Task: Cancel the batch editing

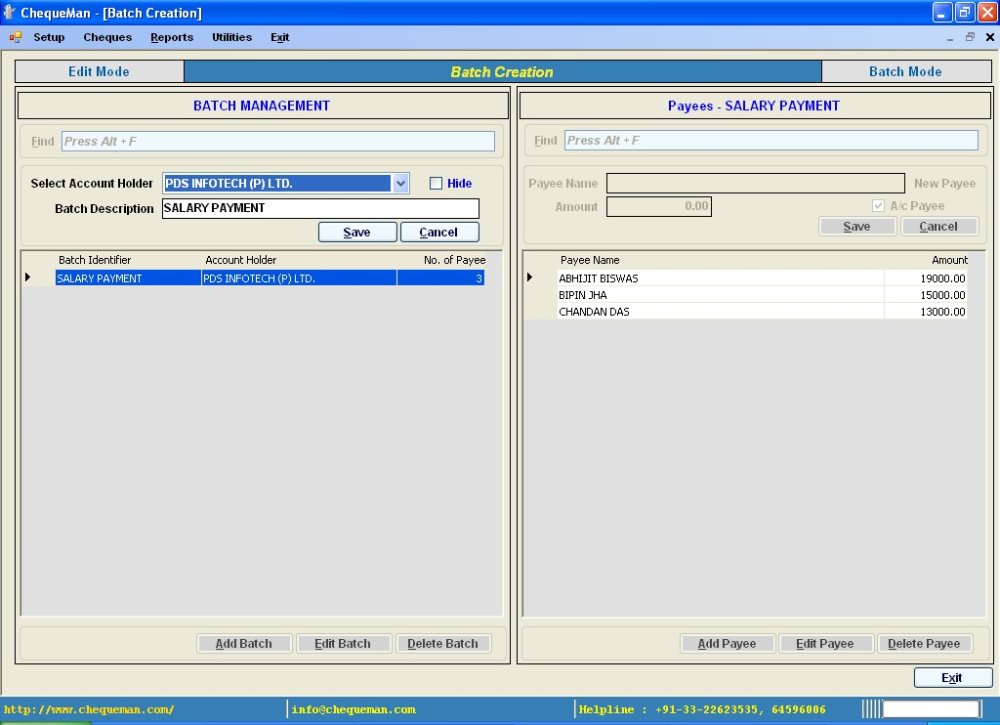Action: [x=439, y=232]
